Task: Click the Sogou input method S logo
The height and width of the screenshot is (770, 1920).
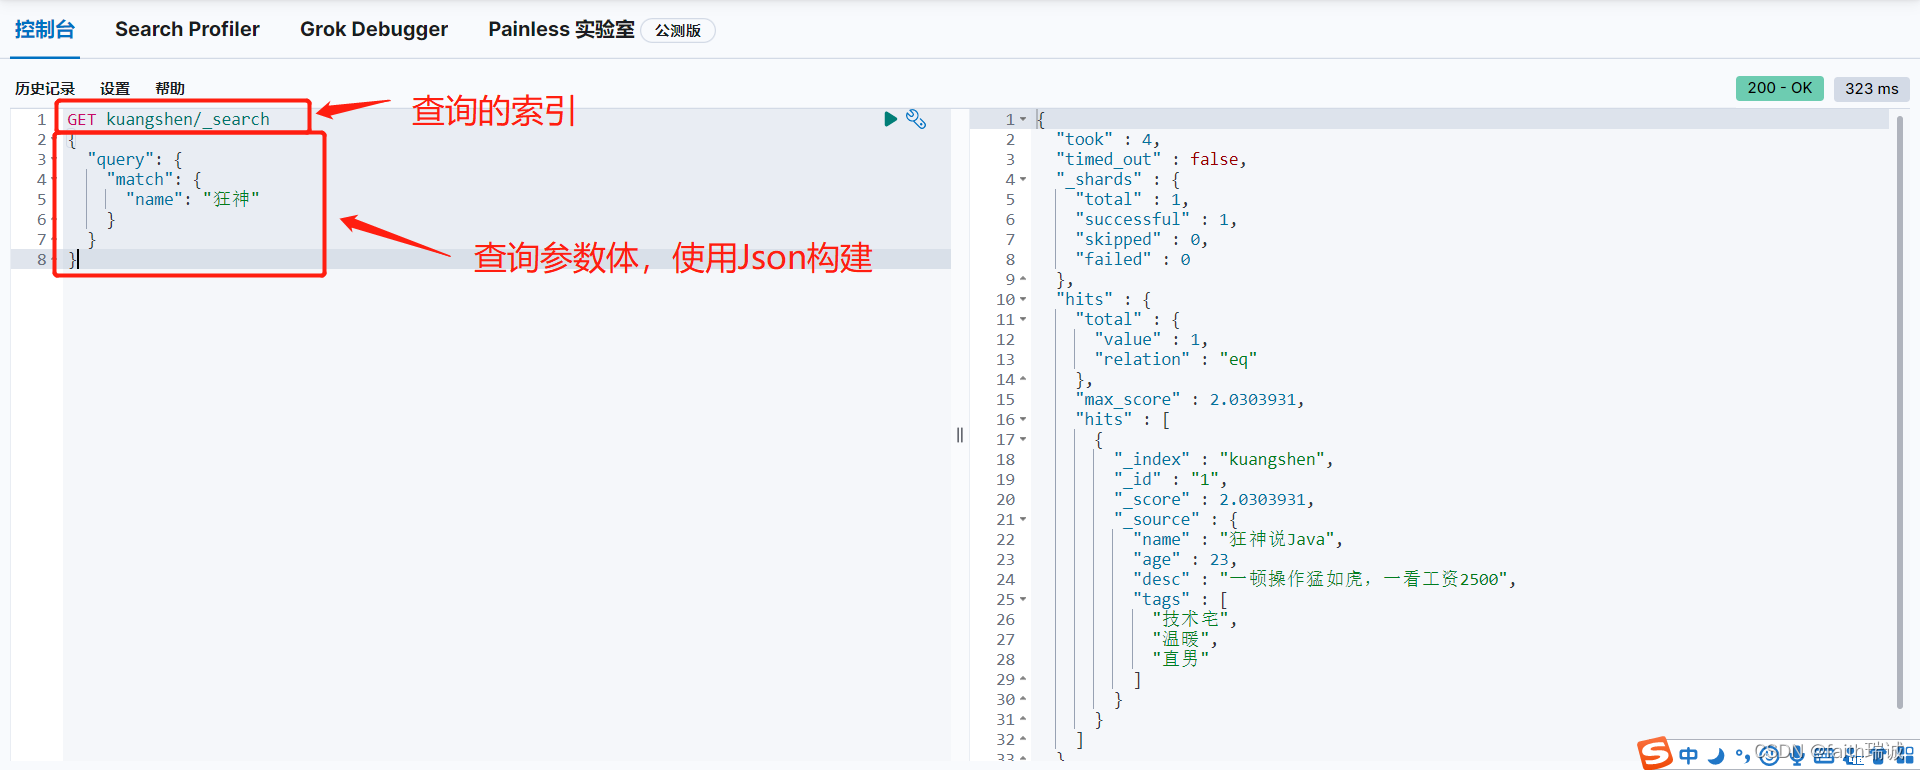Action: click(1654, 753)
